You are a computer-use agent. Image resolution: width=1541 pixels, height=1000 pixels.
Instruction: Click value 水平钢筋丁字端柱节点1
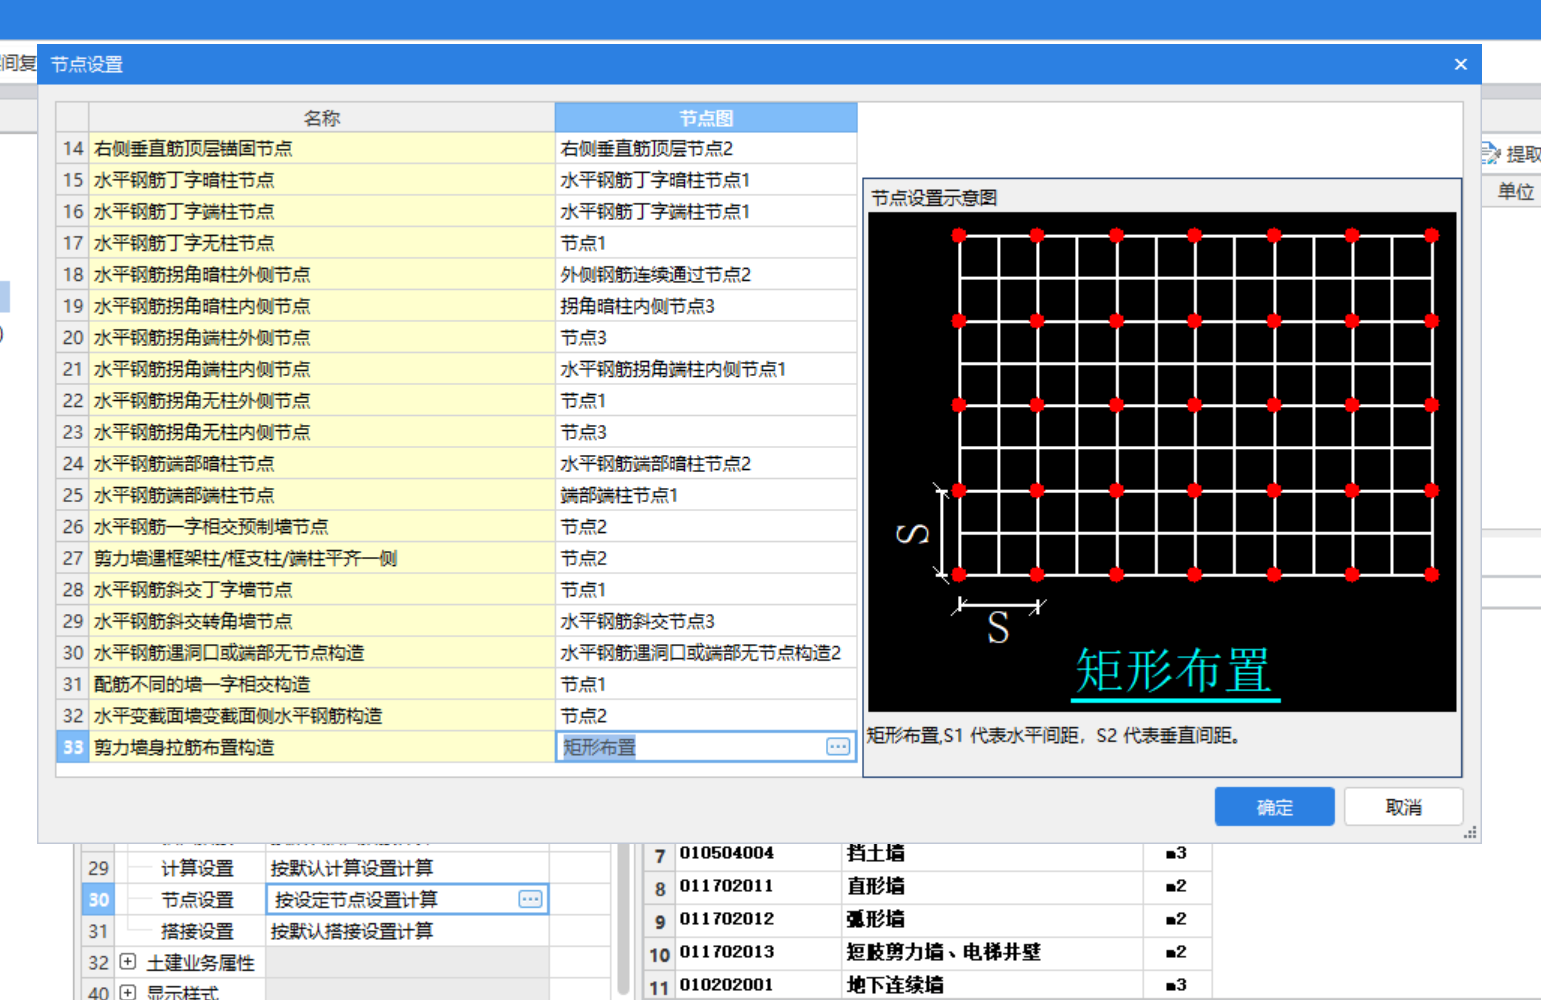655,211
